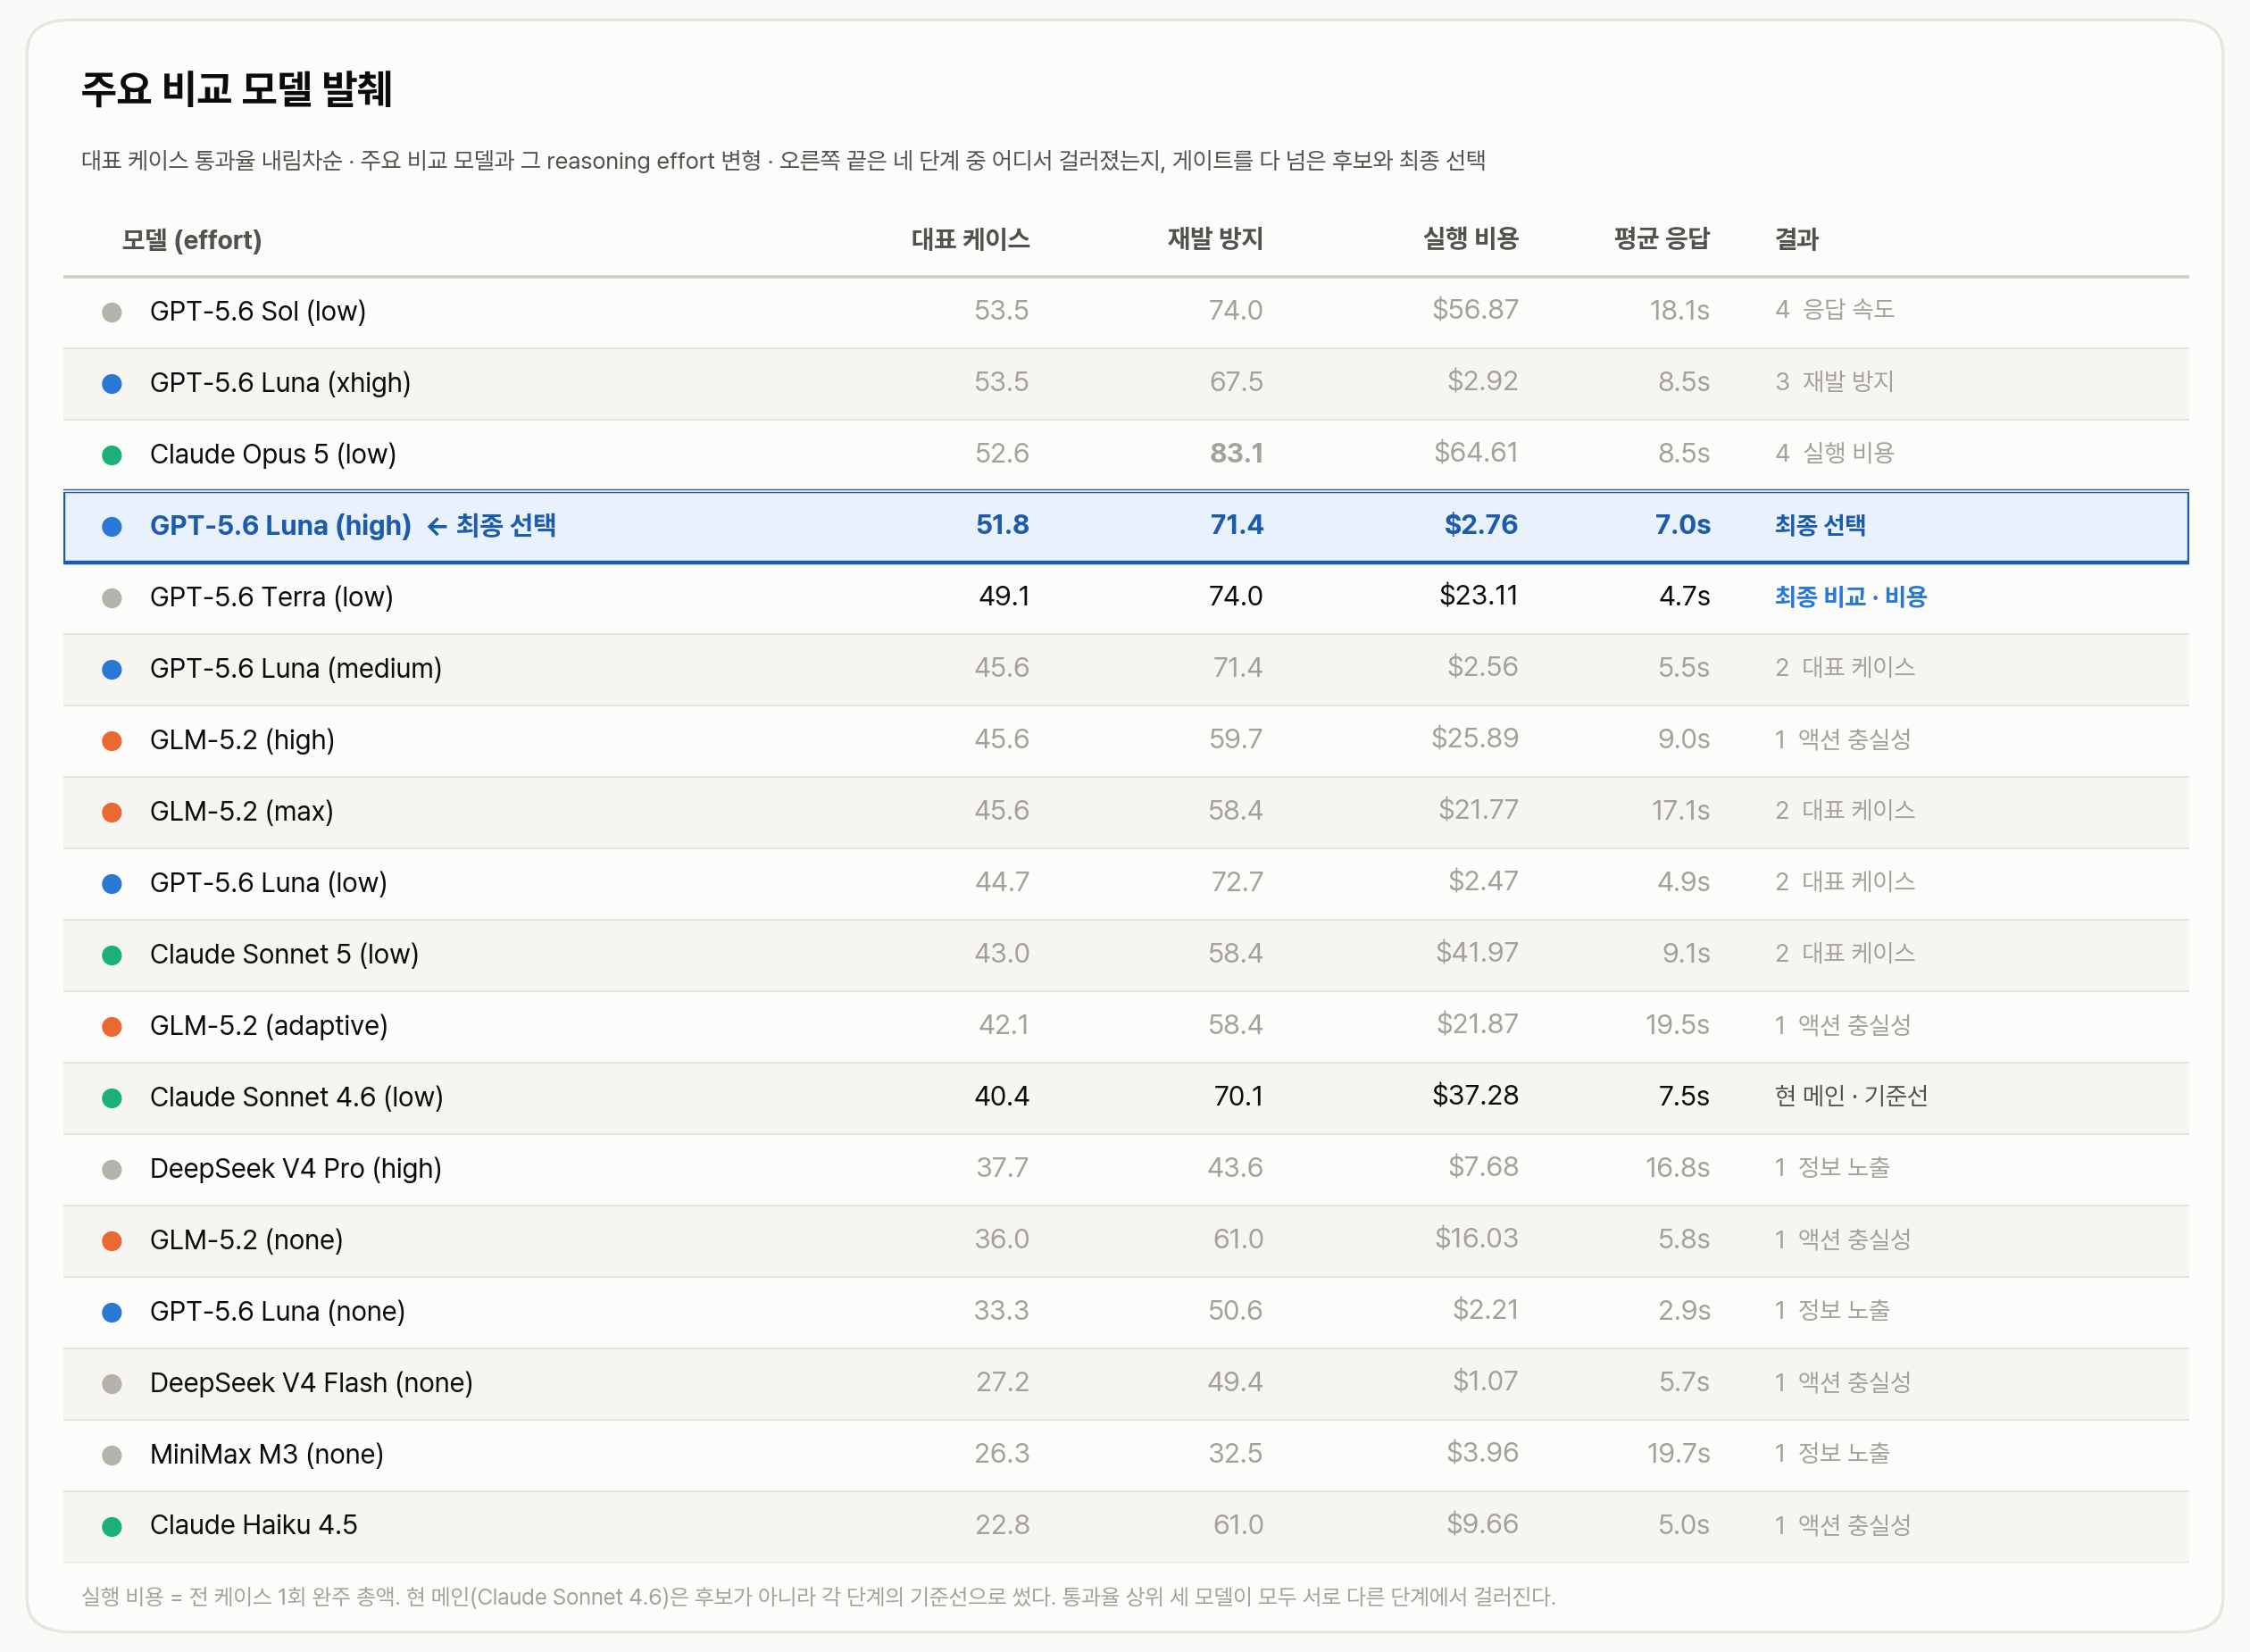Click '최종 선택' in the 결과 column
Screen dimensions: 2250x1652
(1820, 525)
